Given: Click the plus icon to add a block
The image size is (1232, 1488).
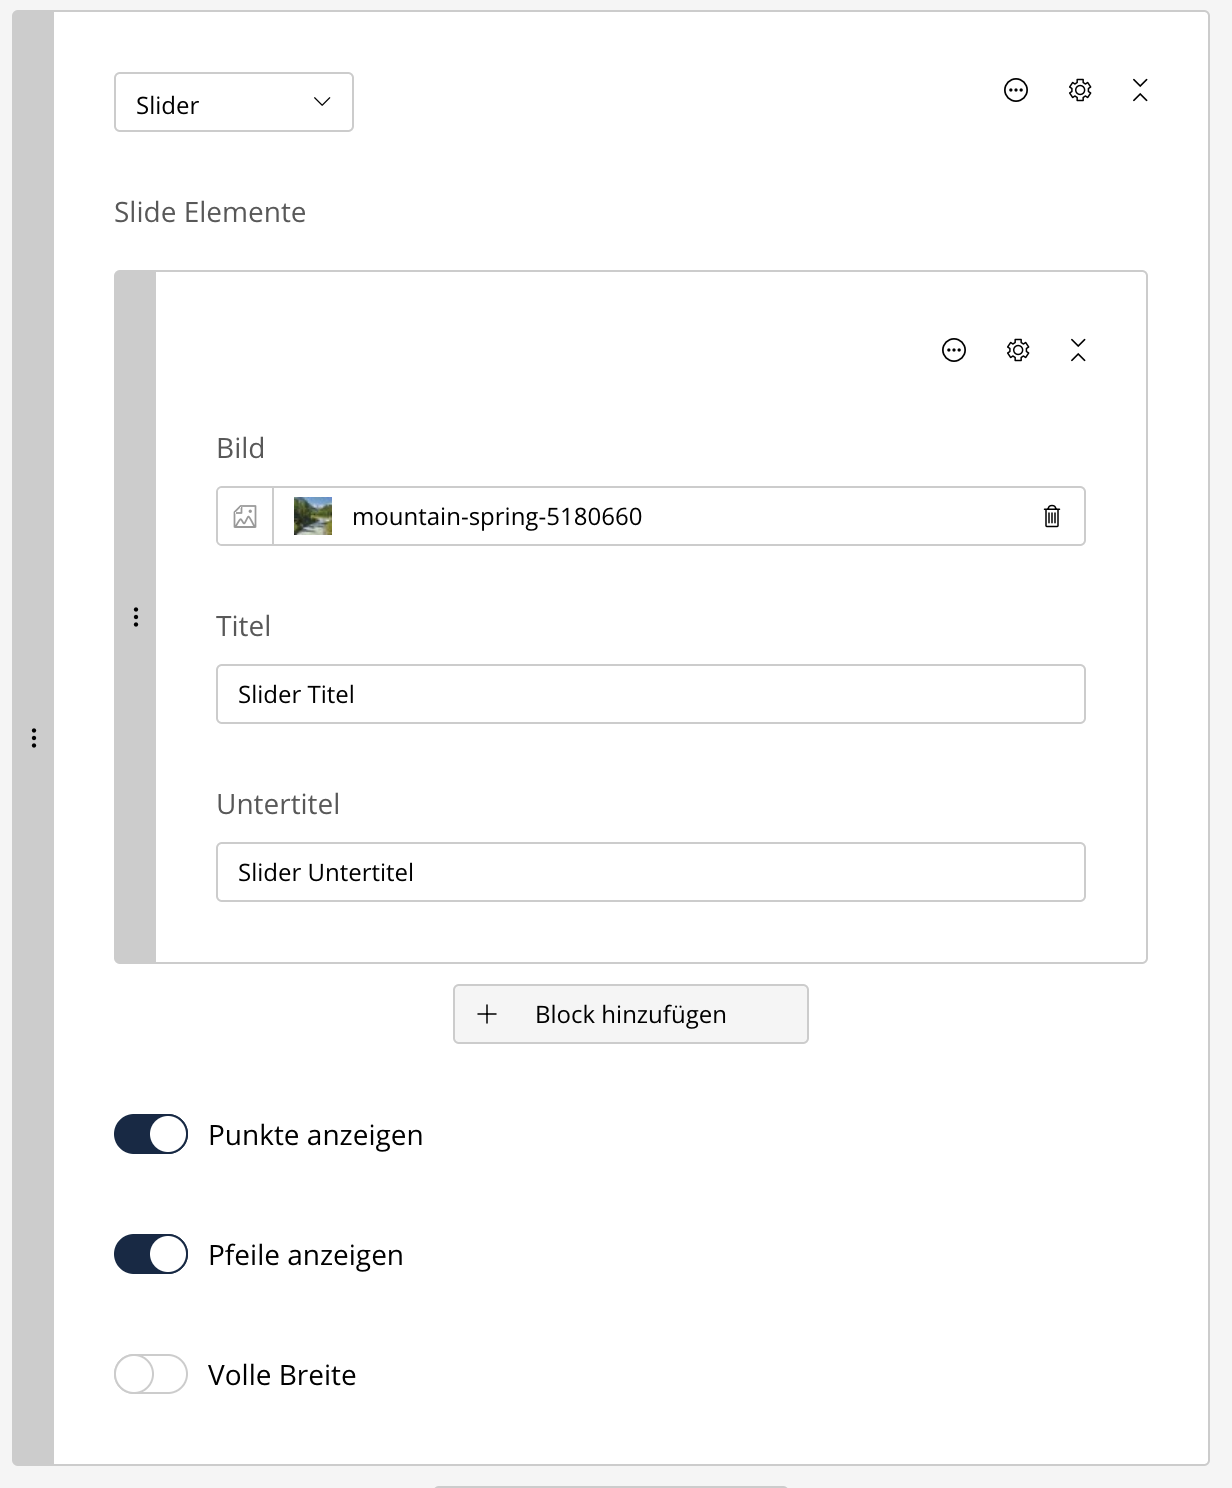Looking at the screenshot, I should (487, 1014).
